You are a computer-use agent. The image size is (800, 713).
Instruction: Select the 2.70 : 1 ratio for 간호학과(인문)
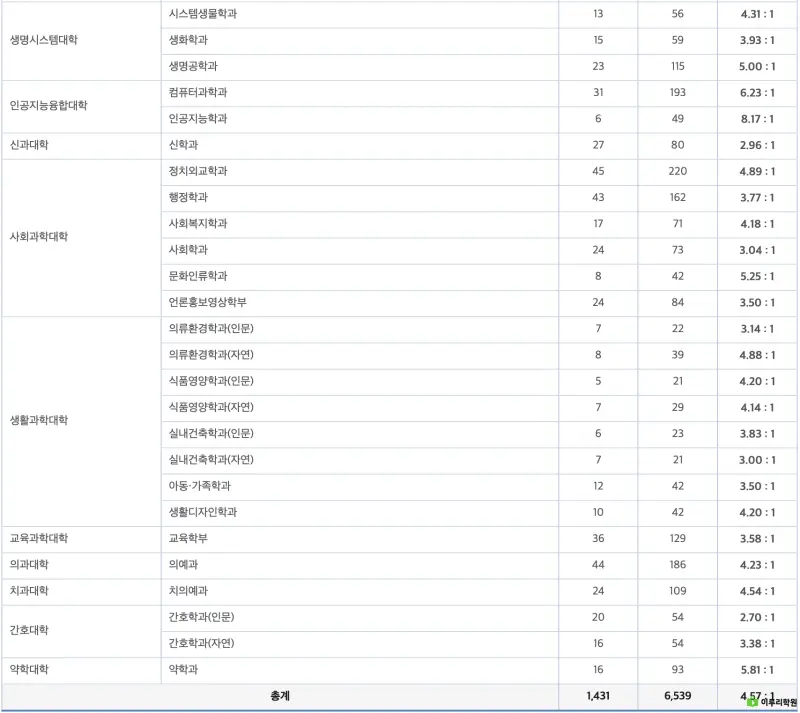[x=757, y=618]
